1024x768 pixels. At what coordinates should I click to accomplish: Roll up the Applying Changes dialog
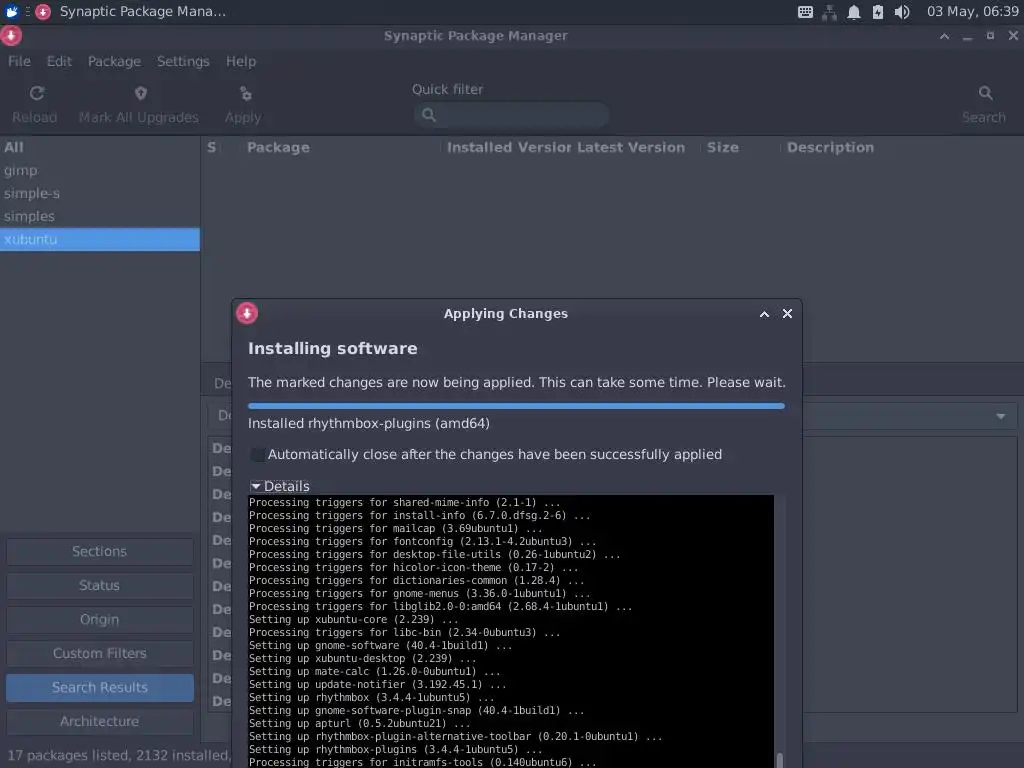(764, 314)
